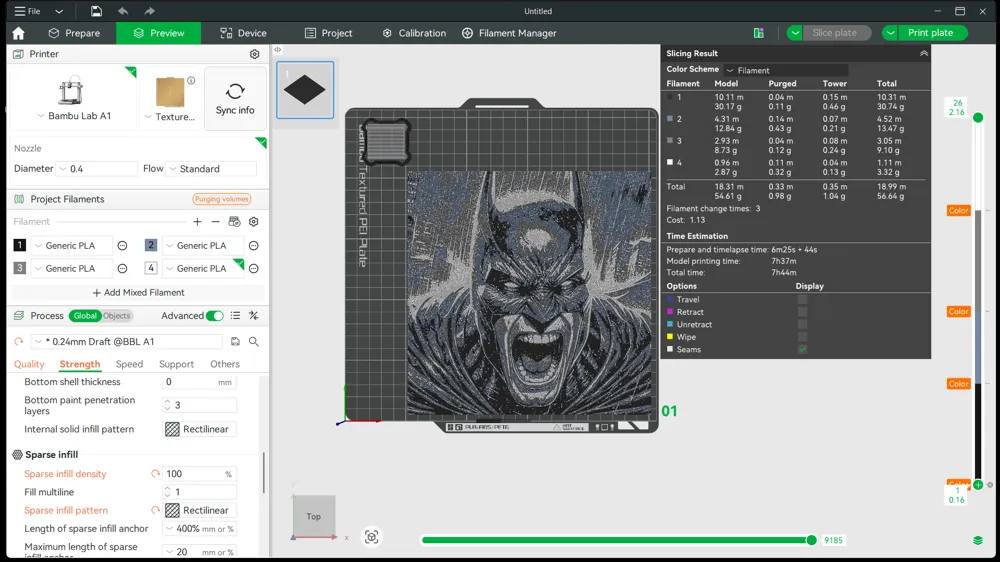Open filament settings gear icon
This screenshot has width=1000, height=562.
[254, 221]
